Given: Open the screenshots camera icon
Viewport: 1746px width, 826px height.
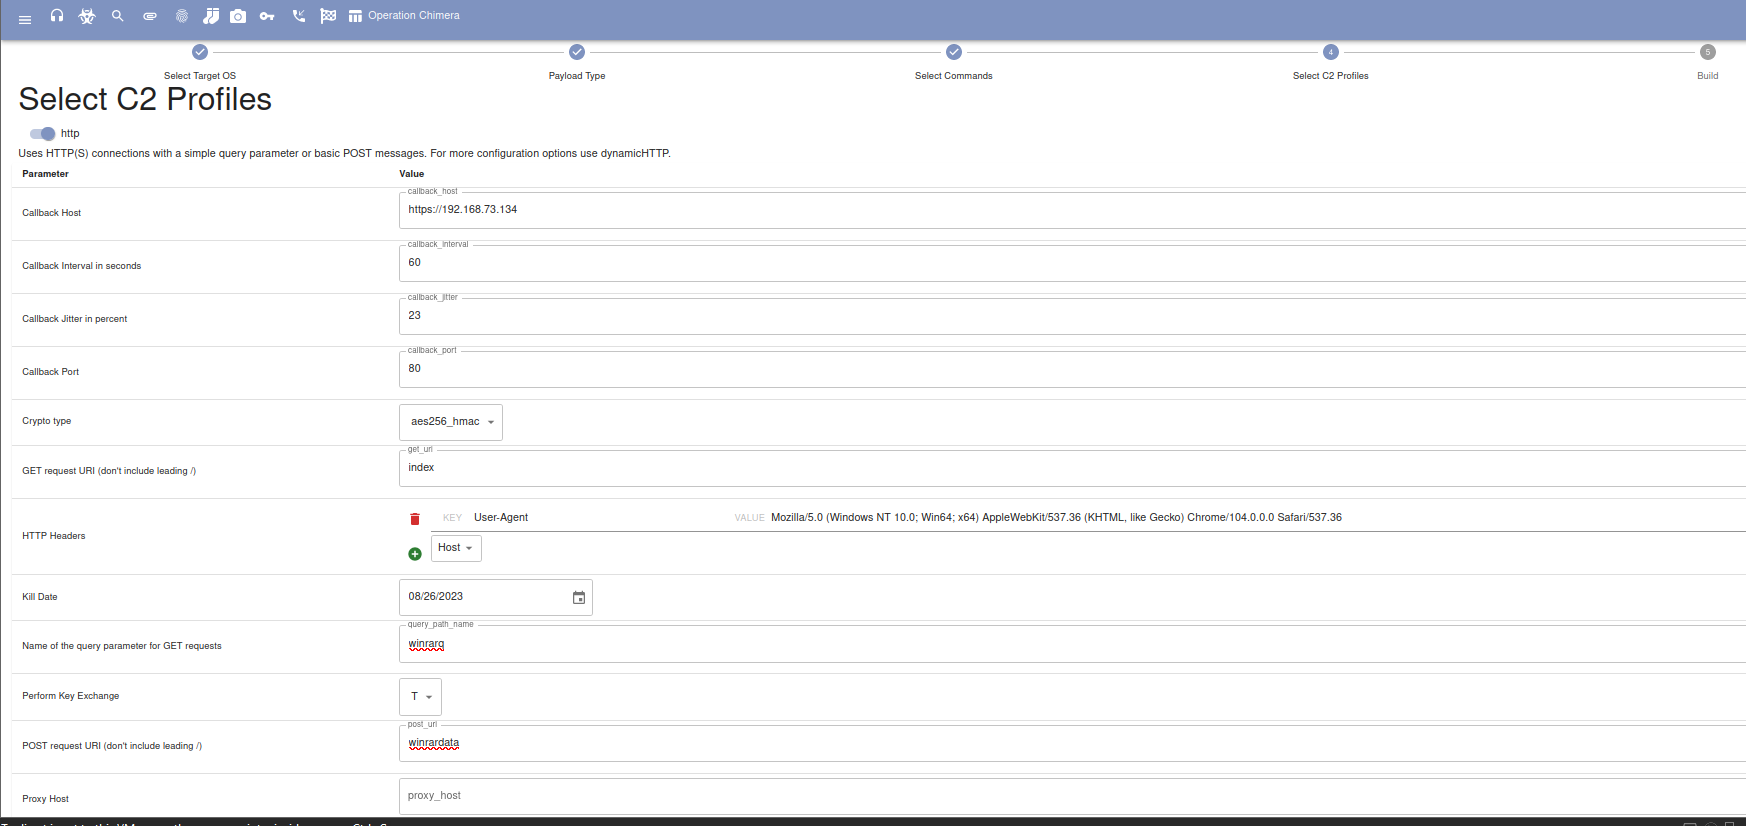Looking at the screenshot, I should (238, 16).
